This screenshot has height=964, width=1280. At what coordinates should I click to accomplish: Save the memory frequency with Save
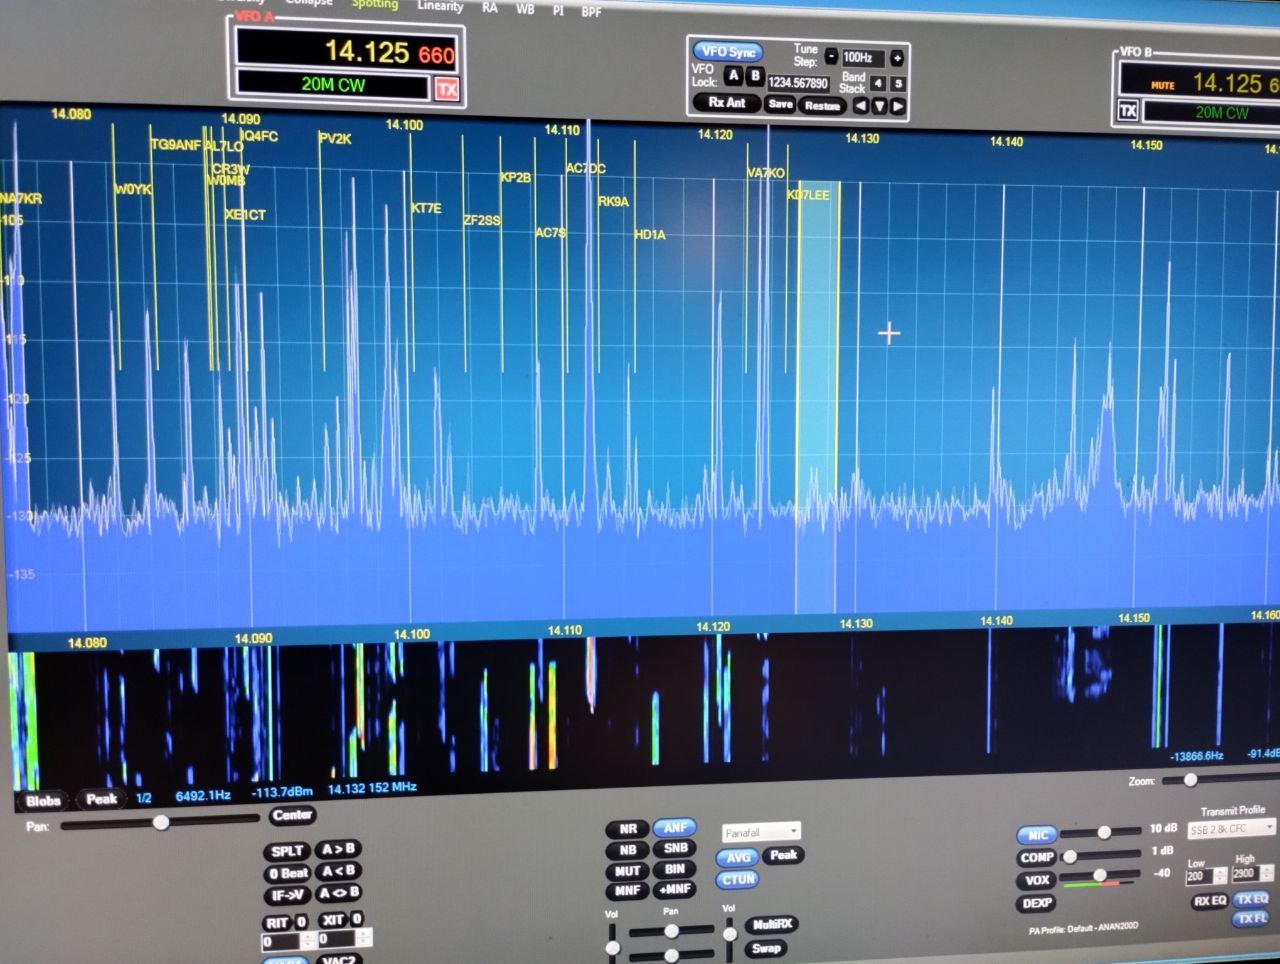tap(780, 104)
